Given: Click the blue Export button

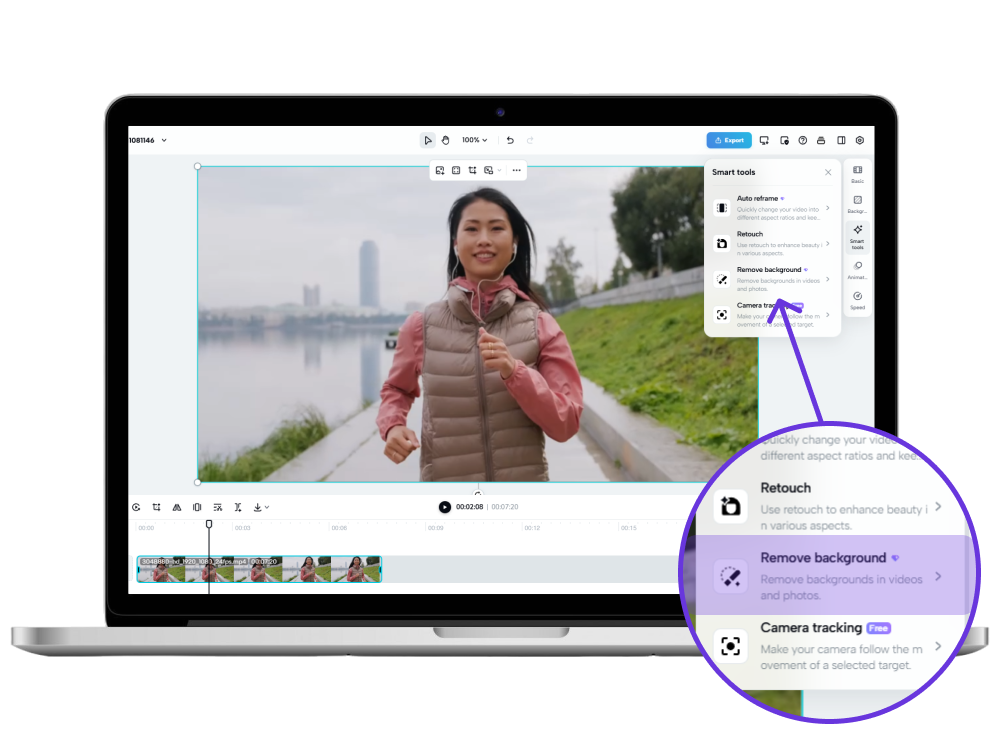Looking at the screenshot, I should pos(728,140).
